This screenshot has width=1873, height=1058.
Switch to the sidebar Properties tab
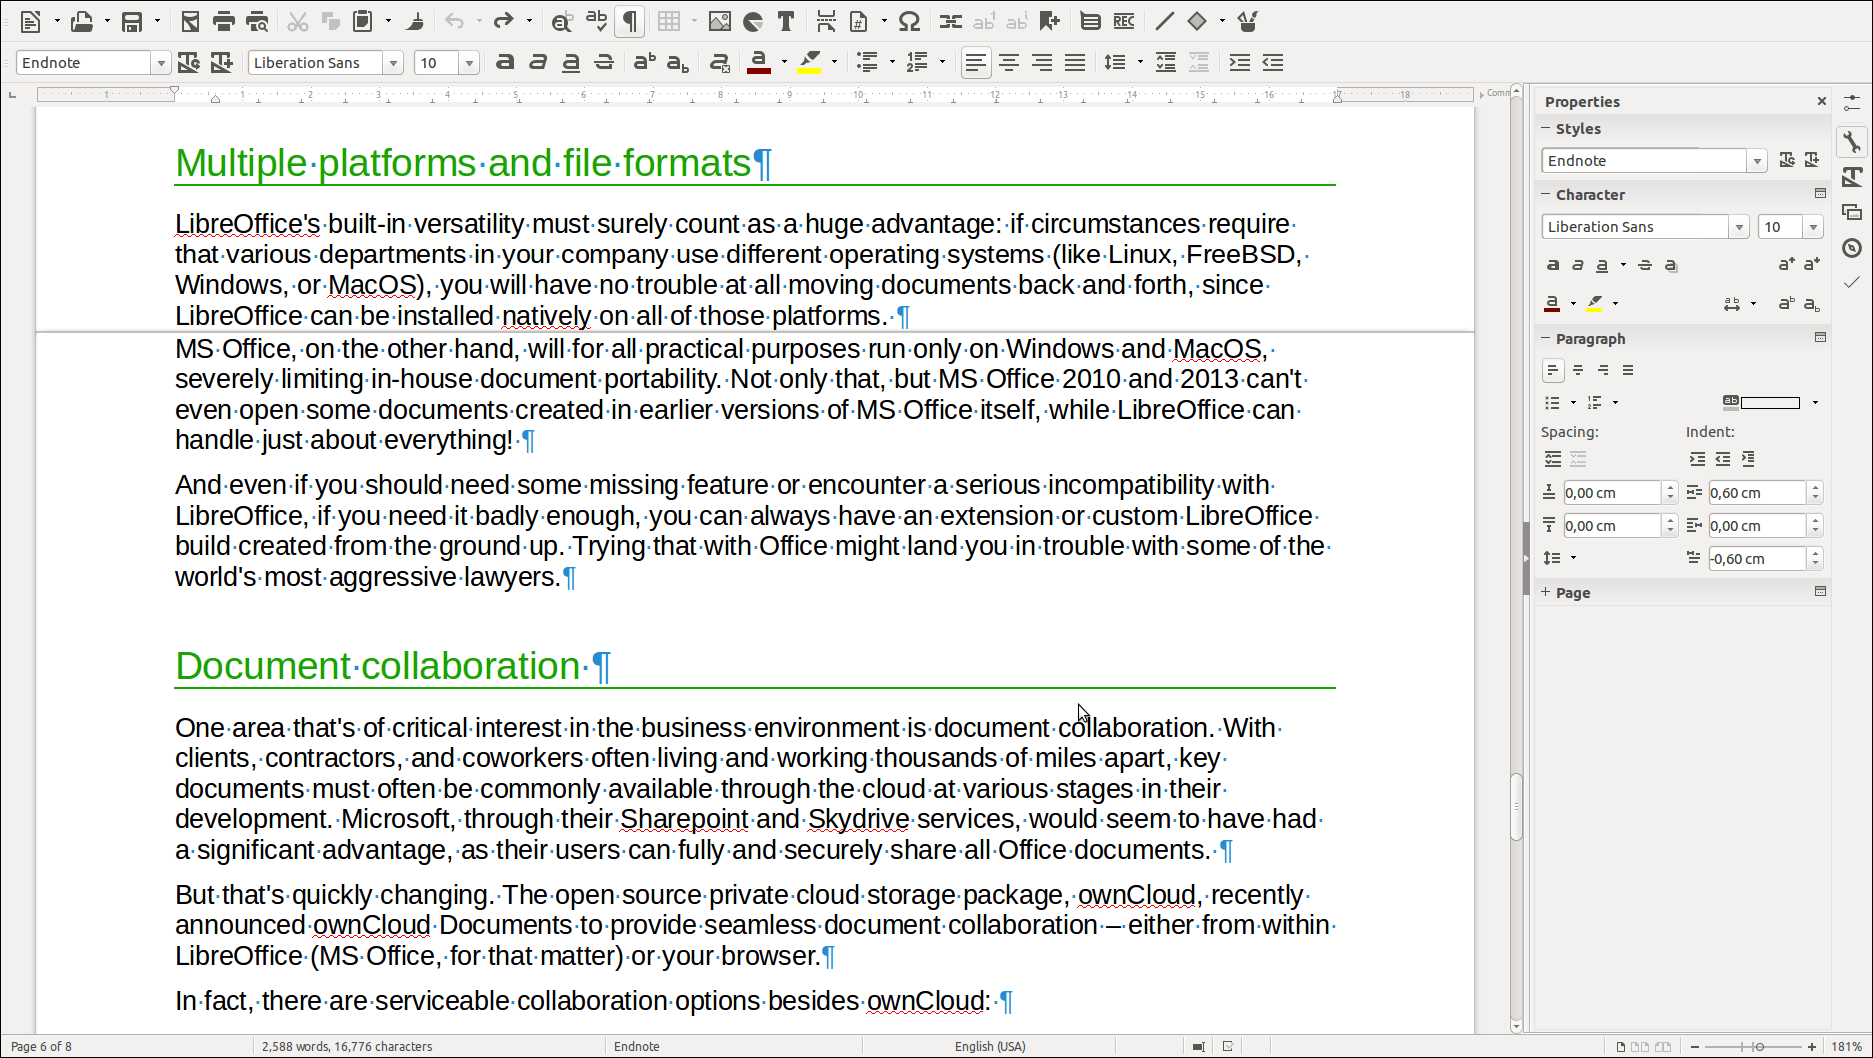1852,142
